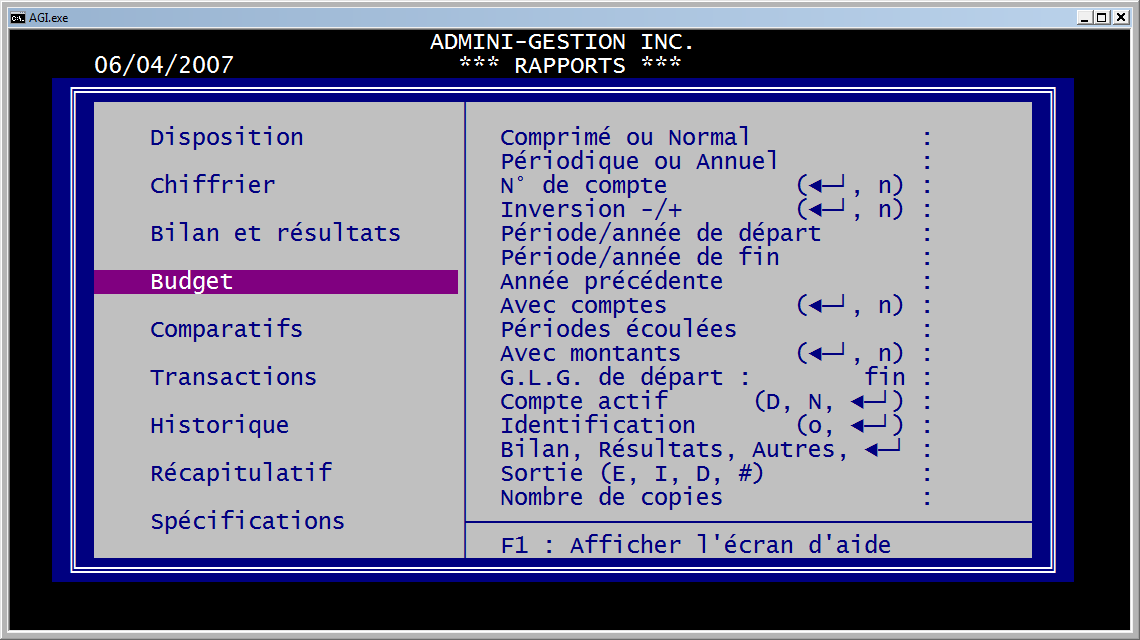
Task: Click the Périodique ou Annuel field
Action: click(639, 162)
